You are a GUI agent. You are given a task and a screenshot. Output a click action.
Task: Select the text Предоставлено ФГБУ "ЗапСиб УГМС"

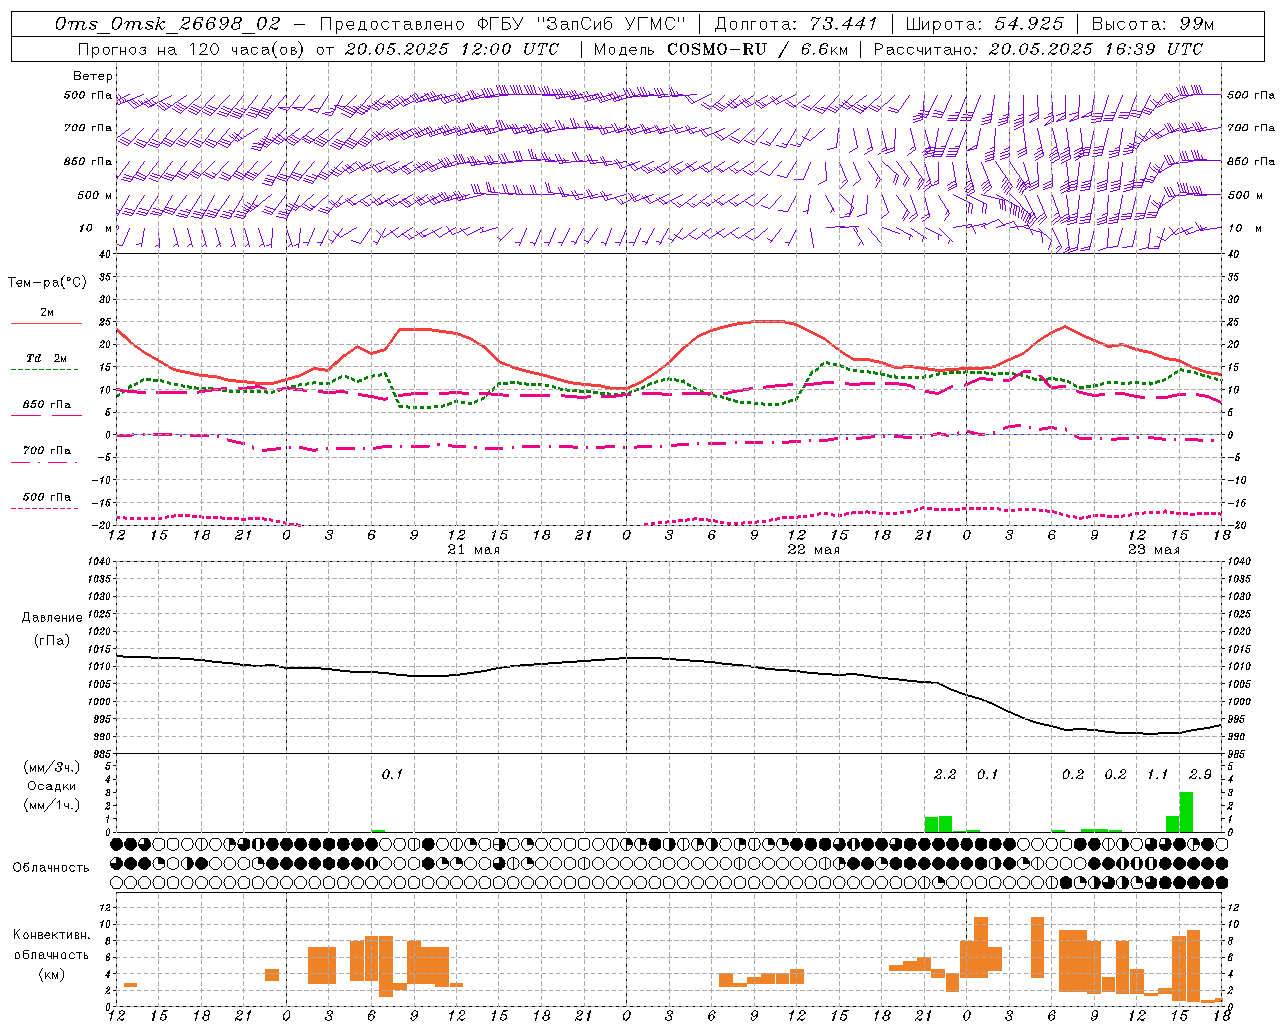503,23
